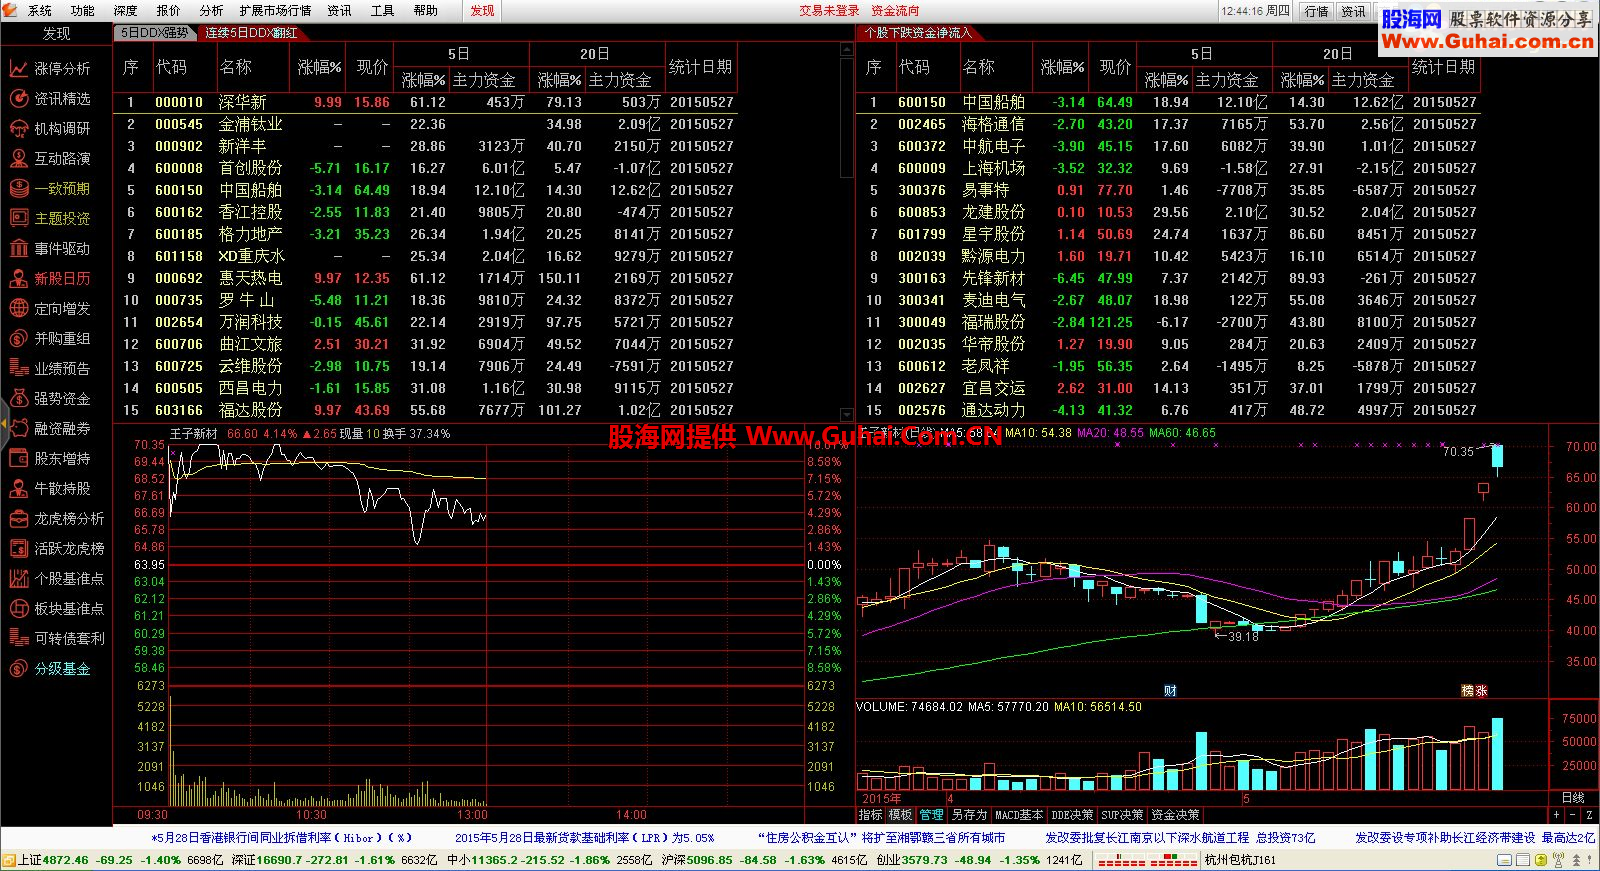The width and height of the screenshot is (1600, 871).
Task: Open the 龙虎榜分析 briefcase icon
Action: click(18, 518)
